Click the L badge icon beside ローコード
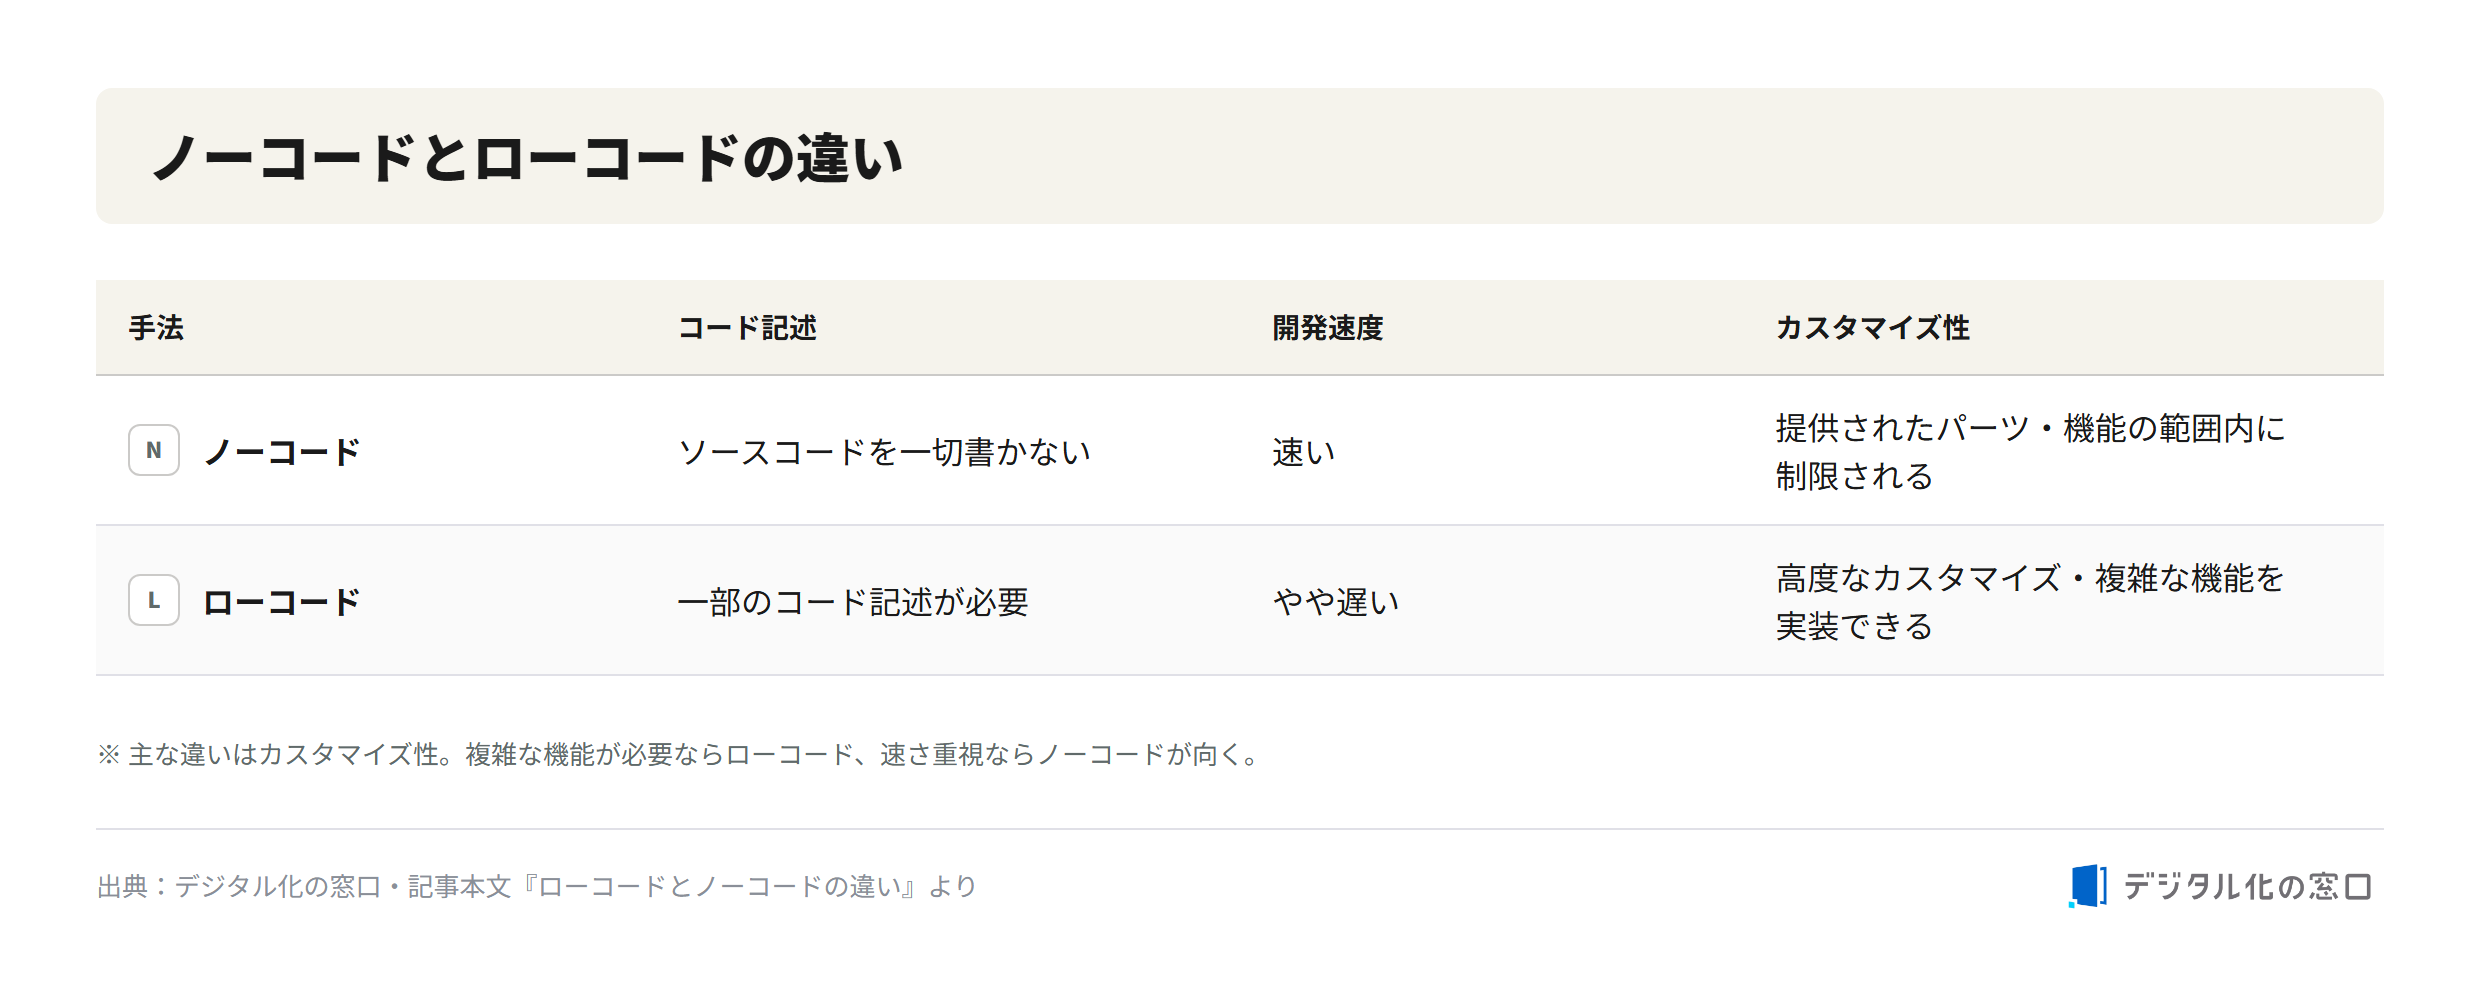Viewport: 2480px width, 1002px height. [x=154, y=600]
